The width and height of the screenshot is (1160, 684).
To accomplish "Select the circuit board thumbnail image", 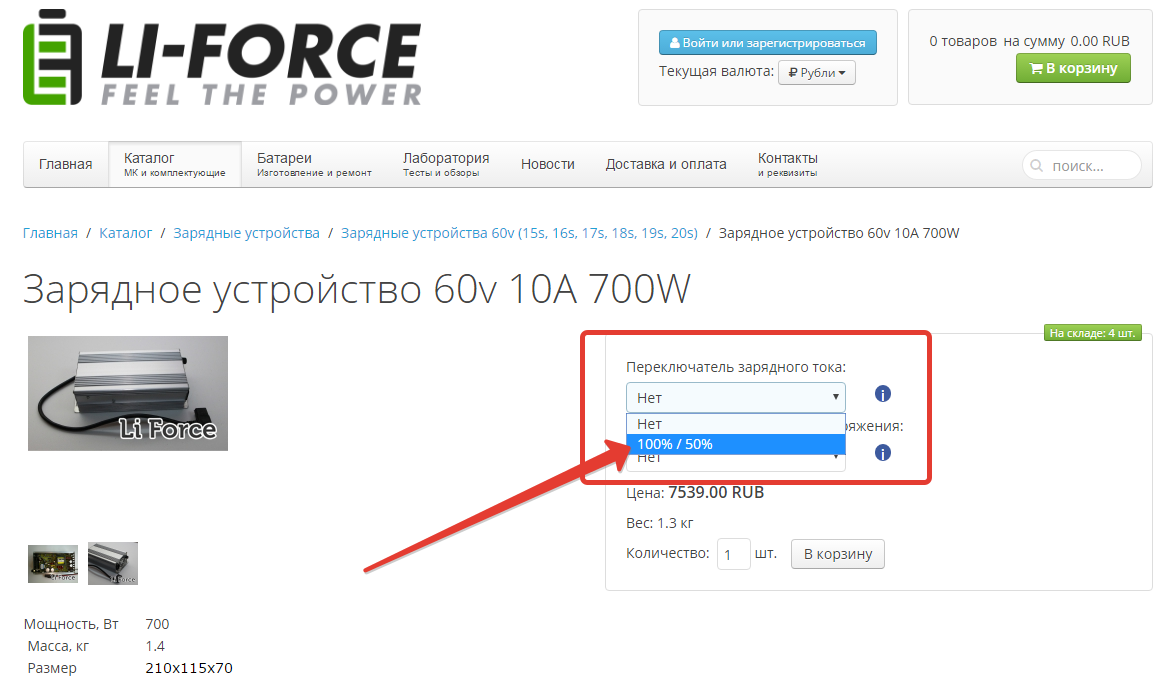I will pyautogui.click(x=53, y=563).
